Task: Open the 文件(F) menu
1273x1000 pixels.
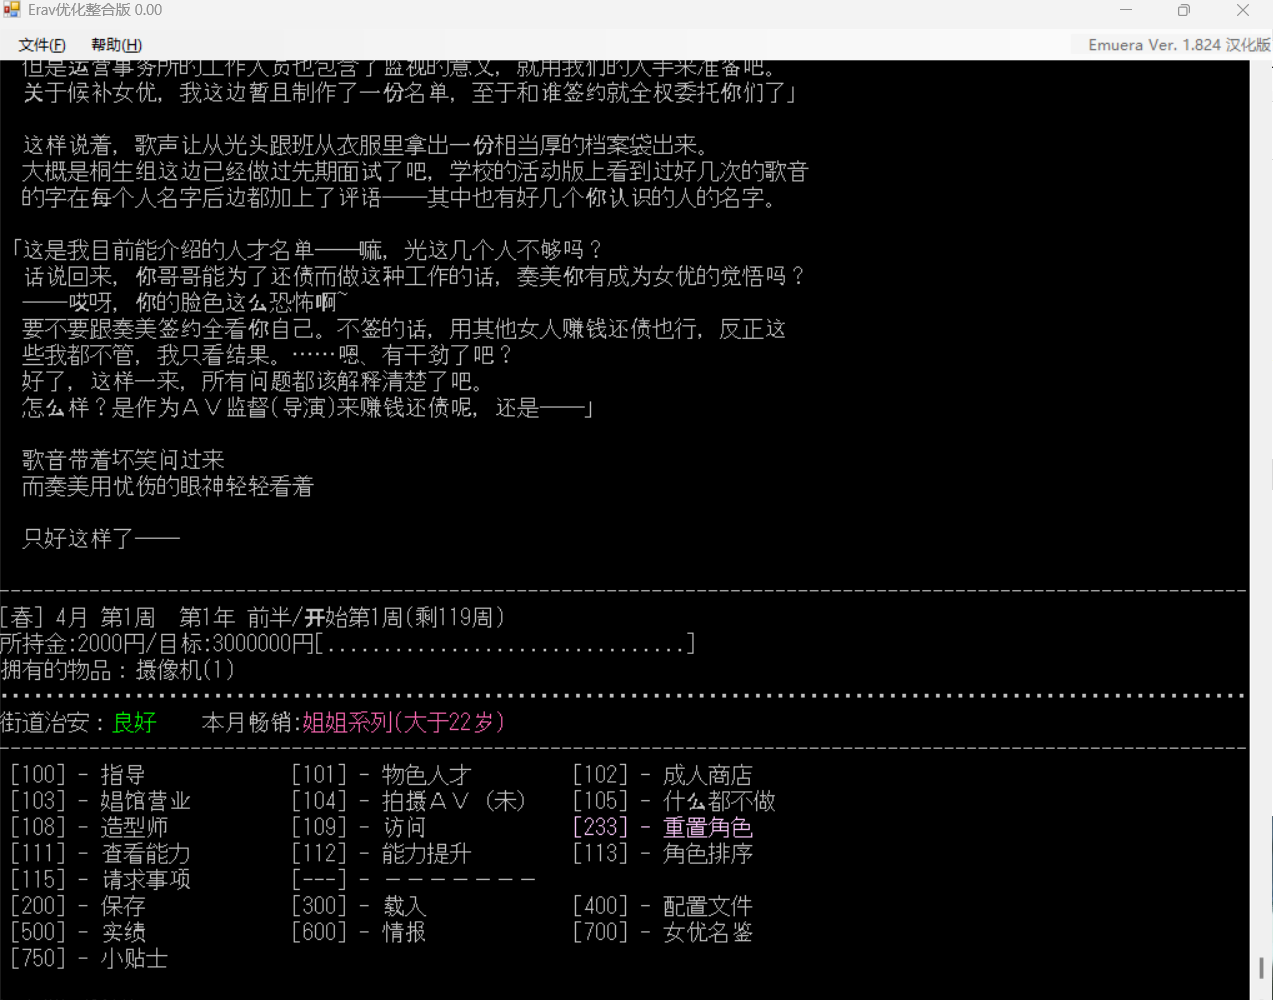Action: pyautogui.click(x=41, y=45)
